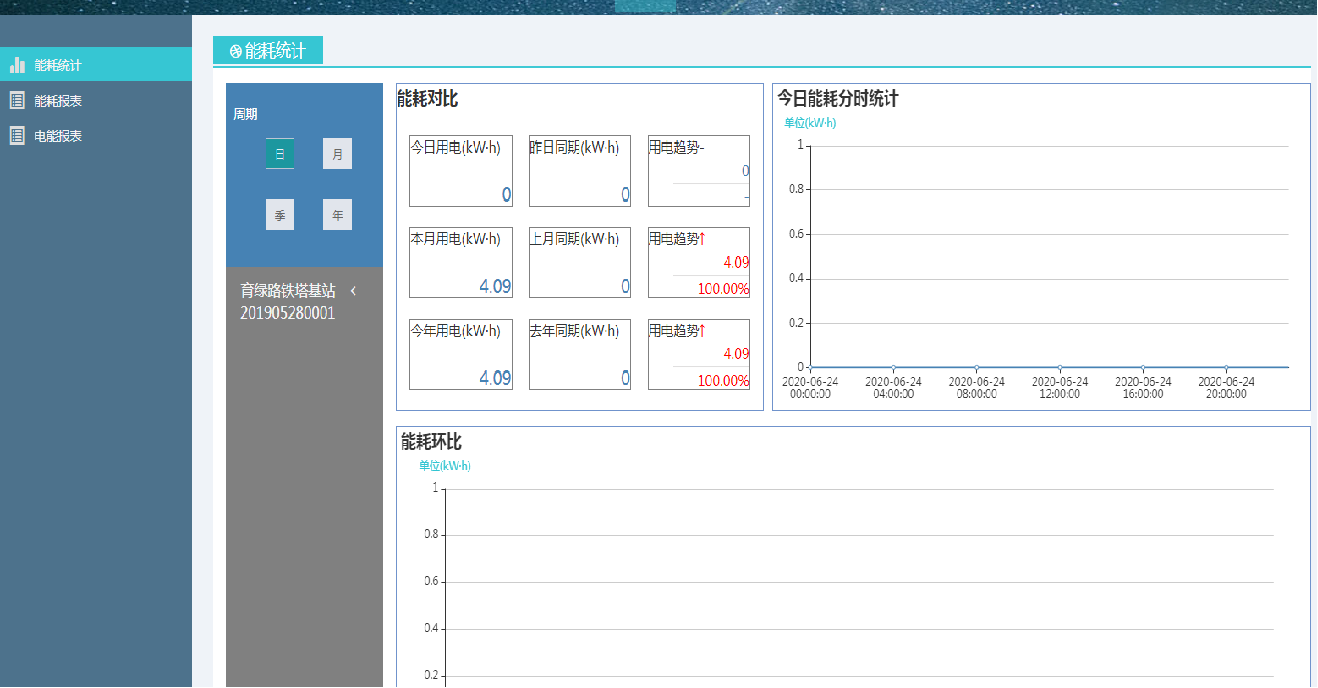Open the 电能报表 sidebar menu label
This screenshot has height=688, width=1318.
(x=58, y=136)
